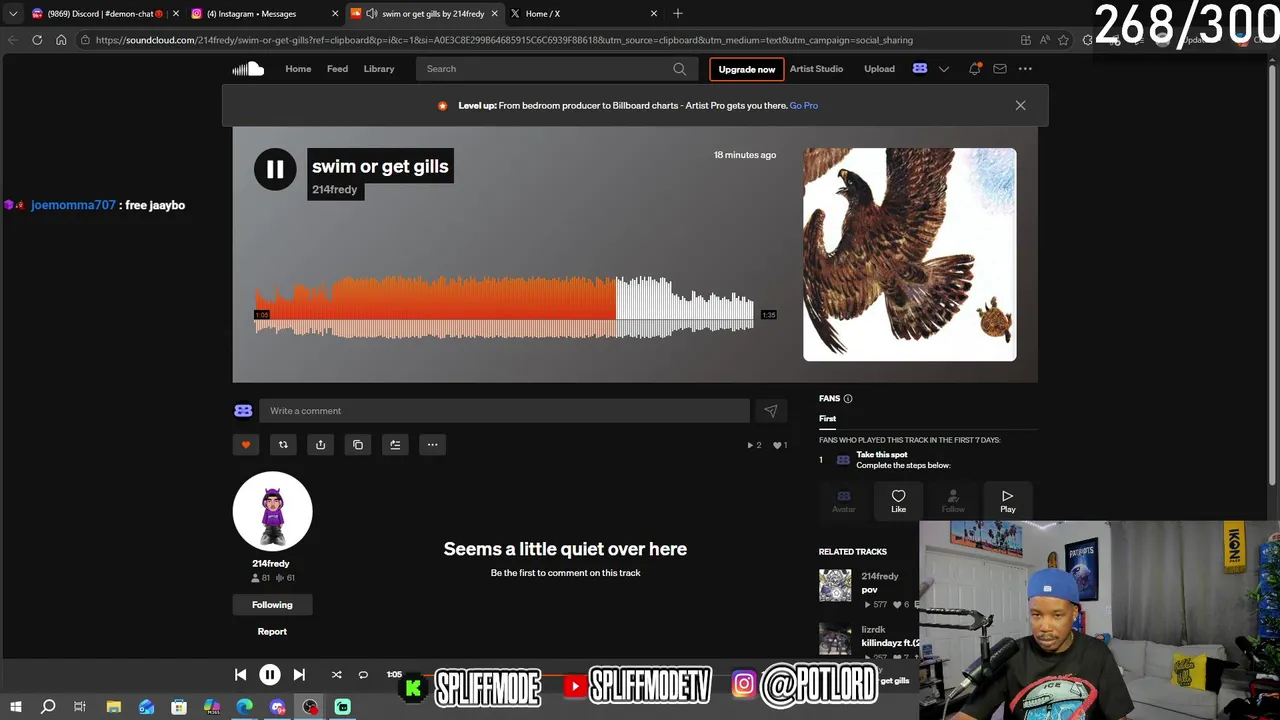1280x720 pixels.
Task: Toggle the Following button
Action: click(272, 605)
